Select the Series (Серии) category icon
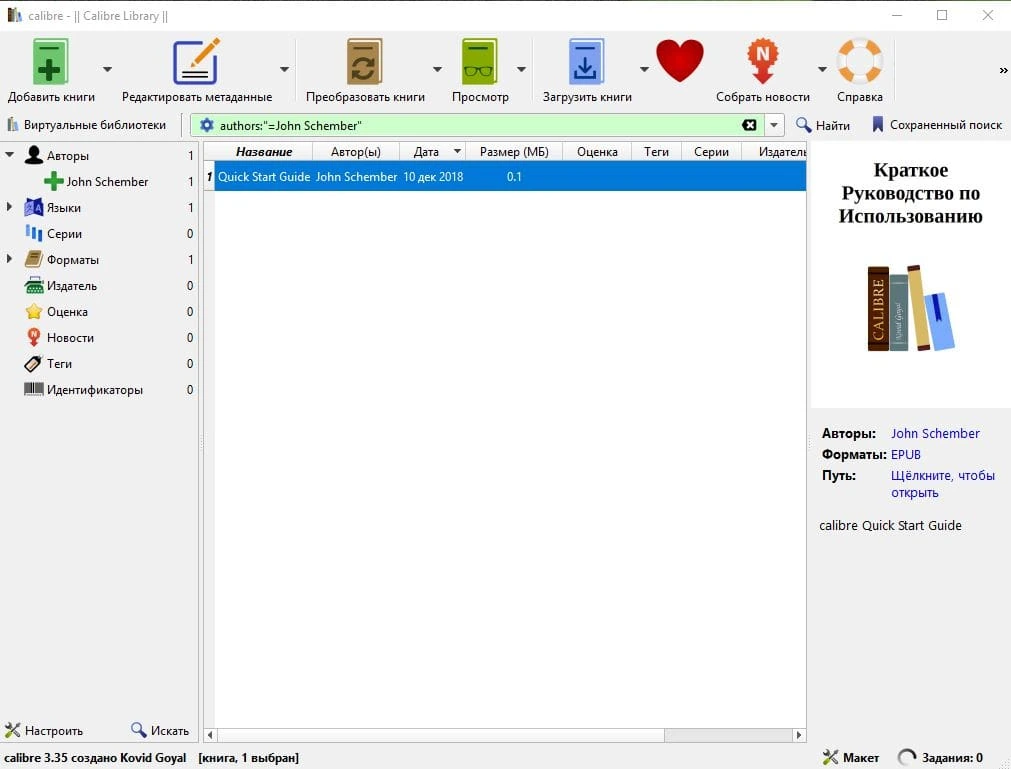This screenshot has height=769, width=1011. point(34,233)
